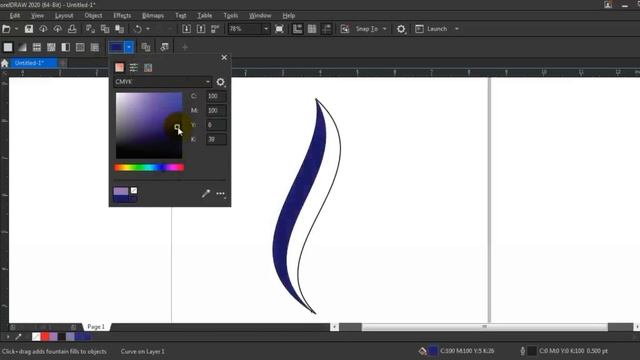640x360 pixels.
Task: Select the Two-color pattern fill icon
Action: click(66, 47)
